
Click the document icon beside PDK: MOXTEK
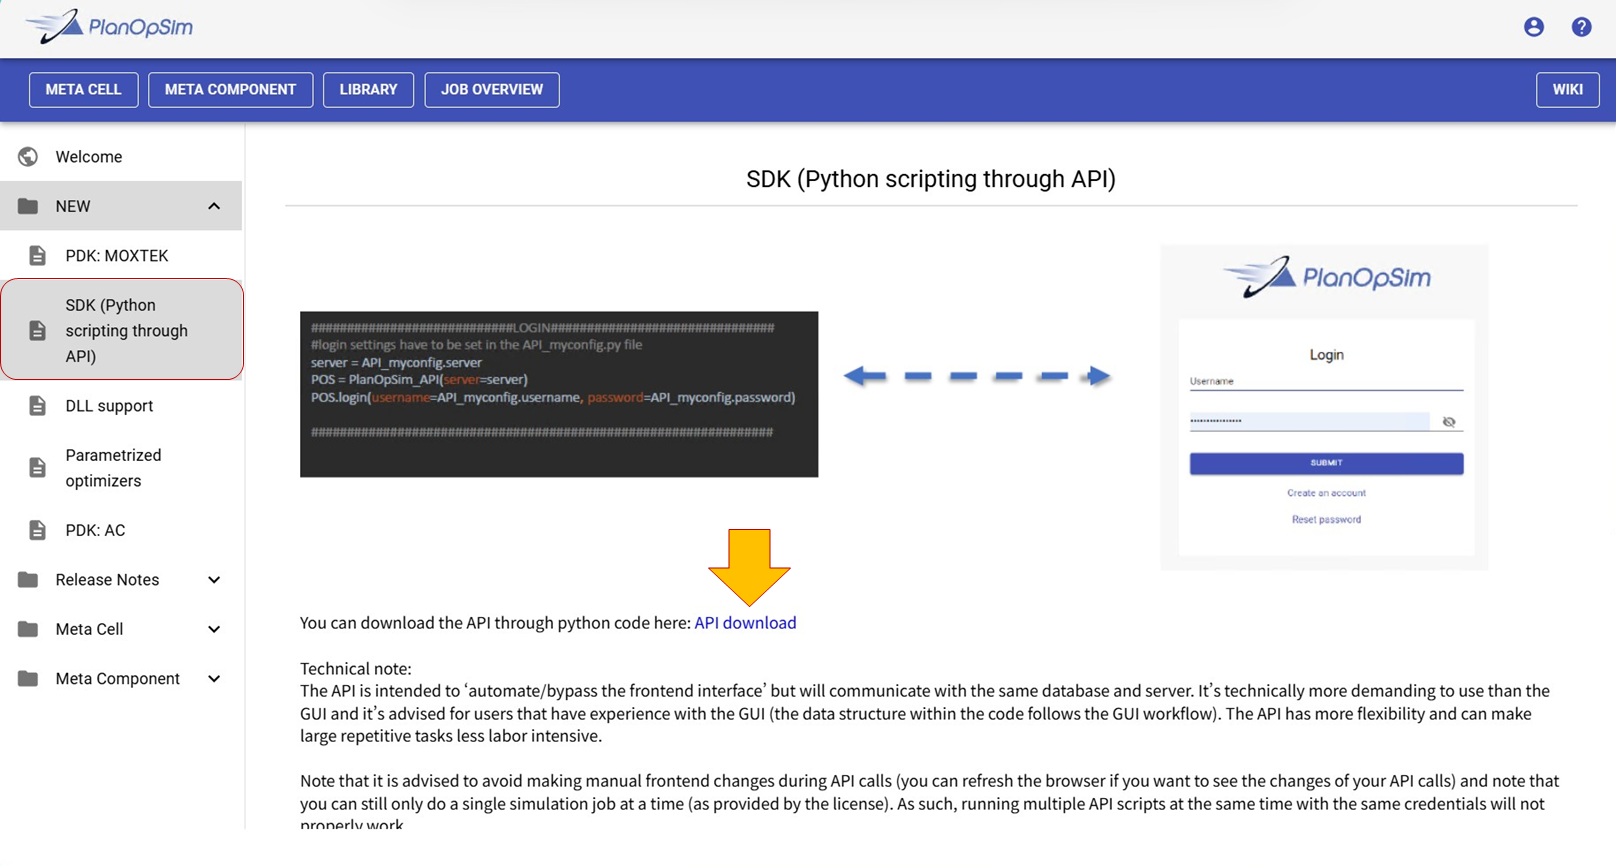[37, 256]
